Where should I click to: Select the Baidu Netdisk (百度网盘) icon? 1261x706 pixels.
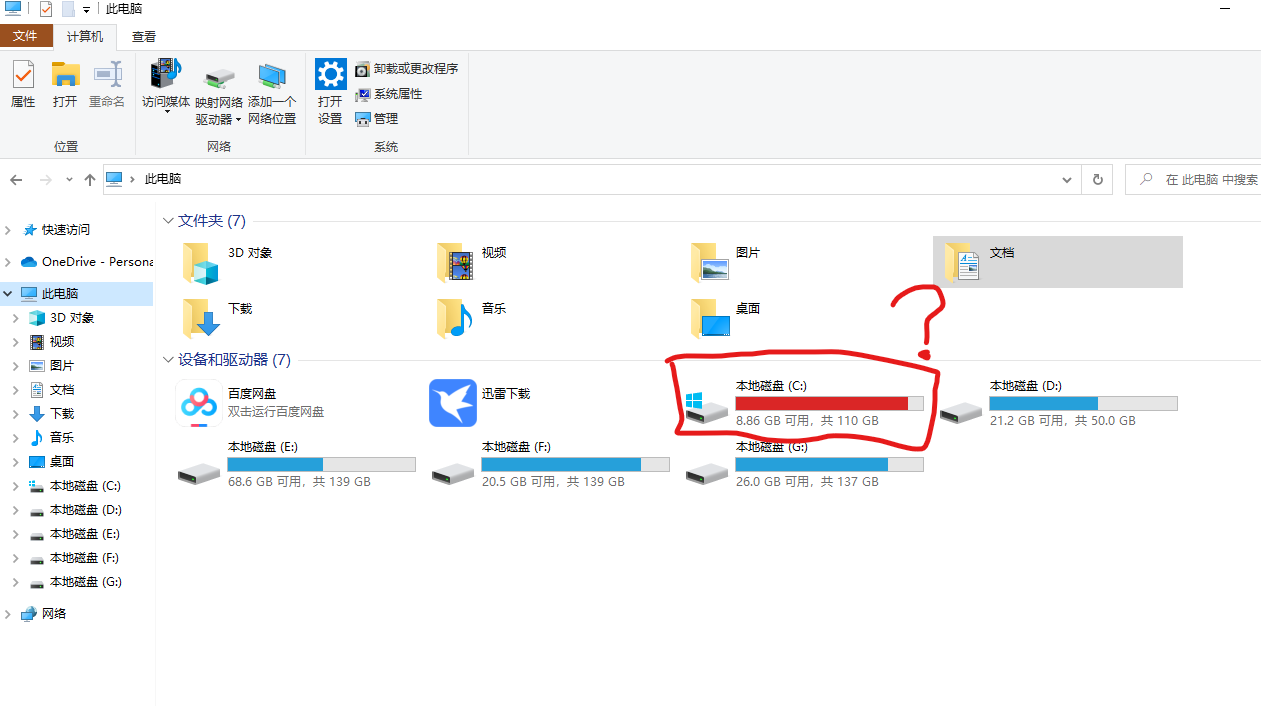click(199, 403)
